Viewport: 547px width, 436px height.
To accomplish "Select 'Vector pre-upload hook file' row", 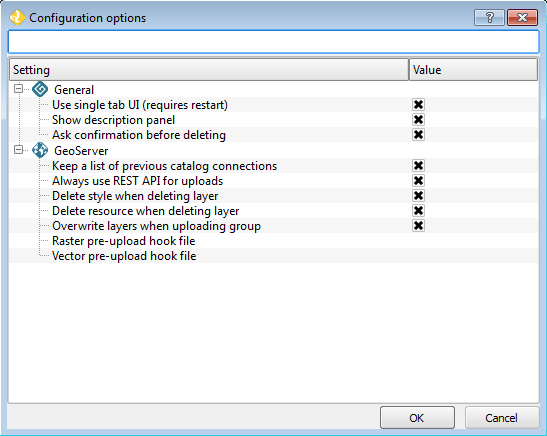I will pos(274,256).
